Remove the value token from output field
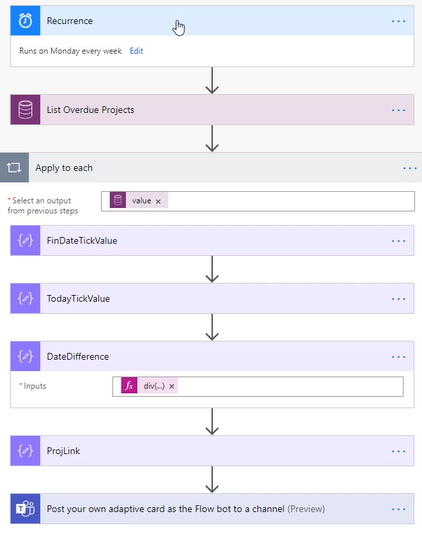 coord(158,201)
